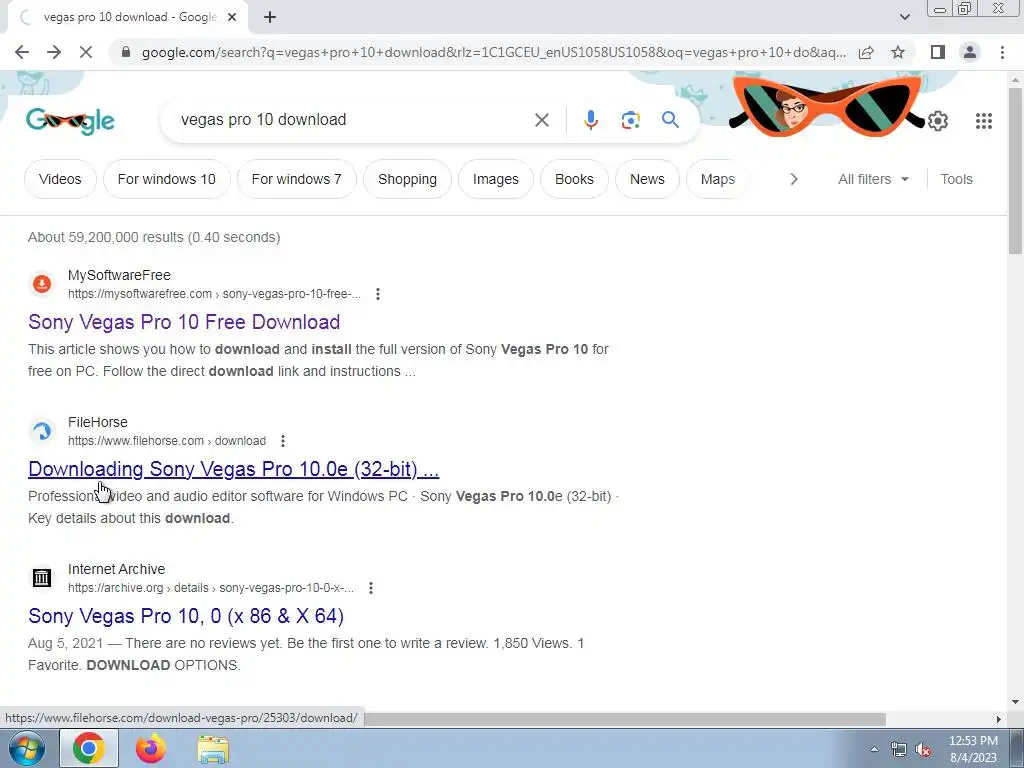Open the network tray icon
Viewport: 1024px width, 768px height.
coord(899,749)
